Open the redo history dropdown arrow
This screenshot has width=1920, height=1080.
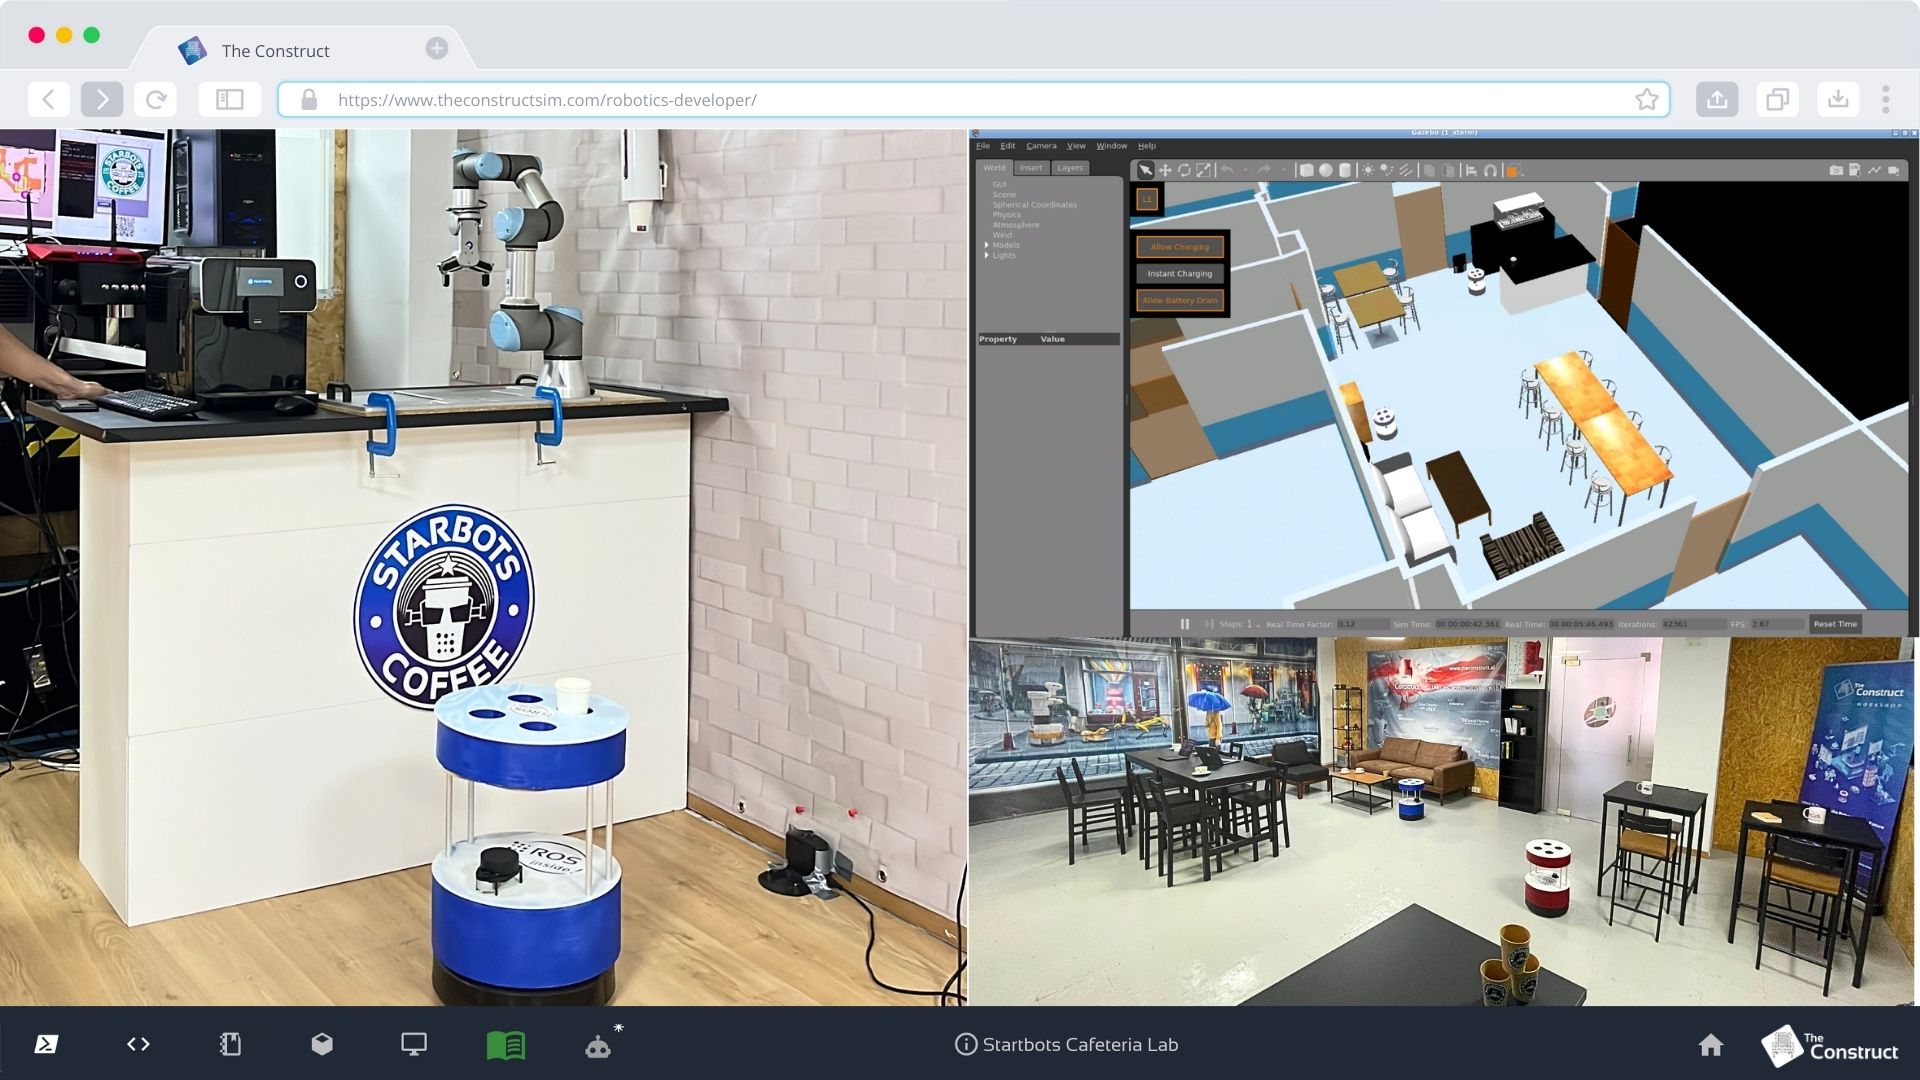(1284, 171)
